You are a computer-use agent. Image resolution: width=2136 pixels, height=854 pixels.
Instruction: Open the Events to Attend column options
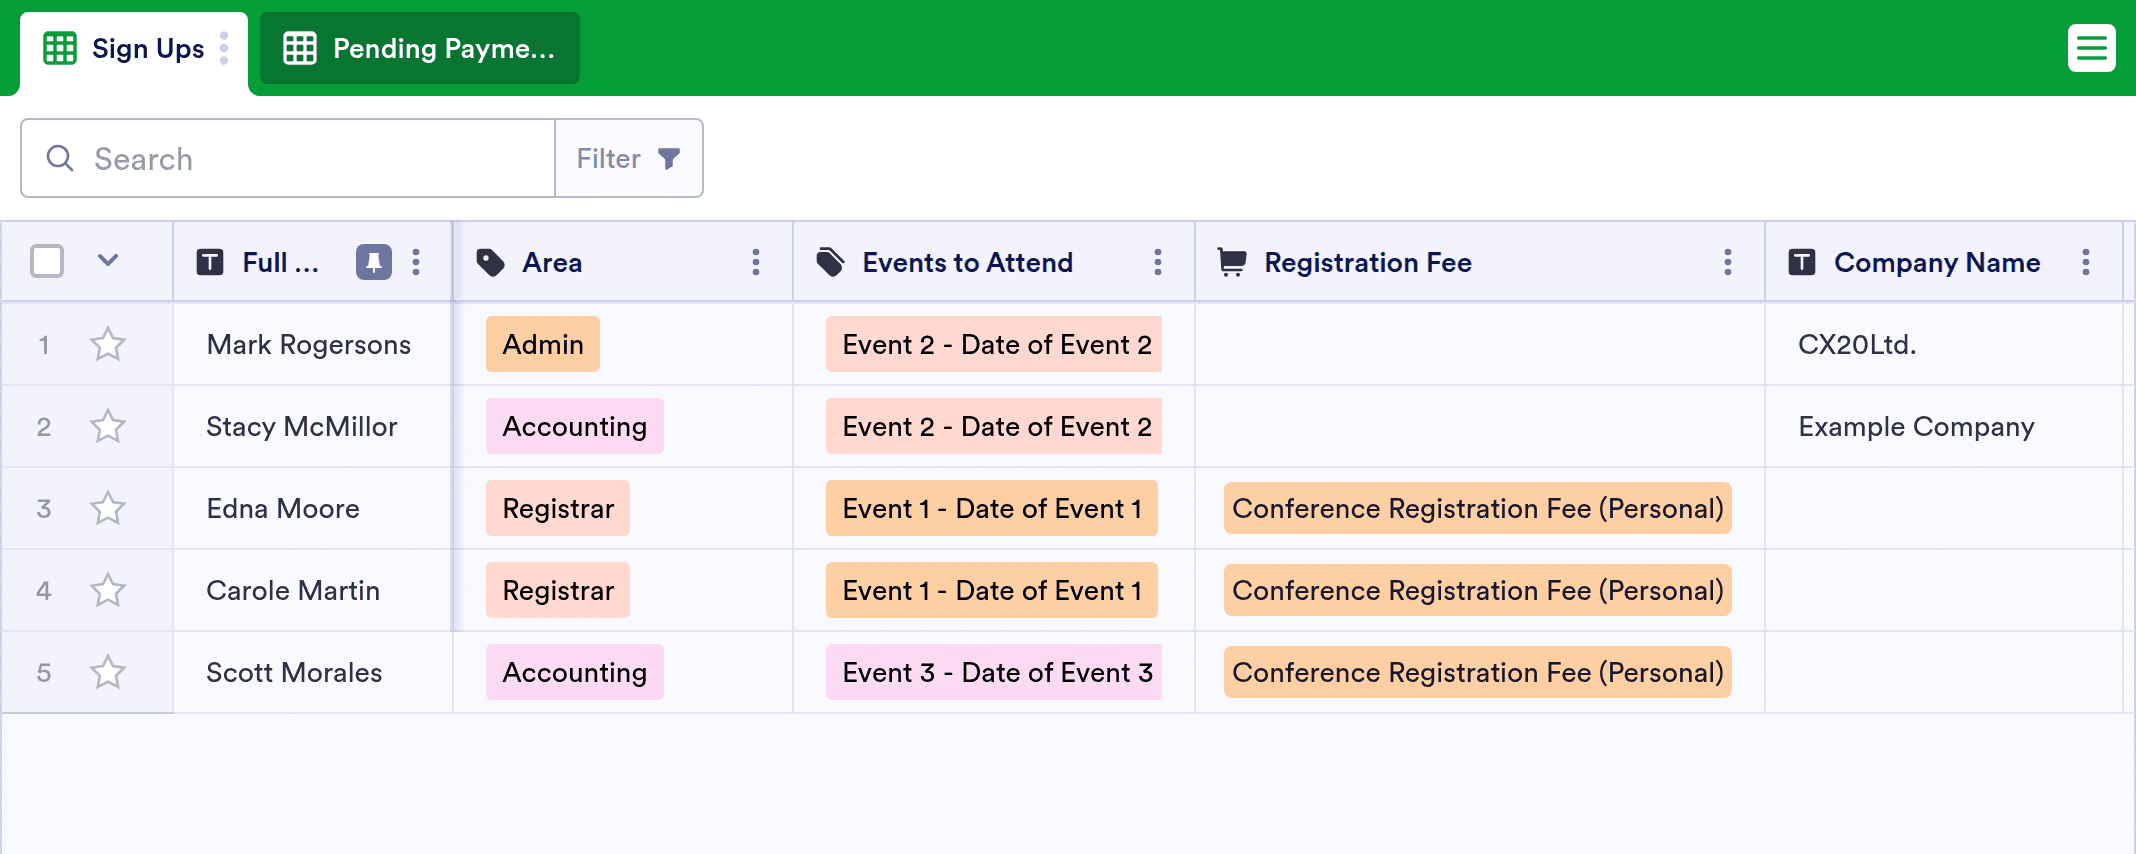[x=1158, y=262]
